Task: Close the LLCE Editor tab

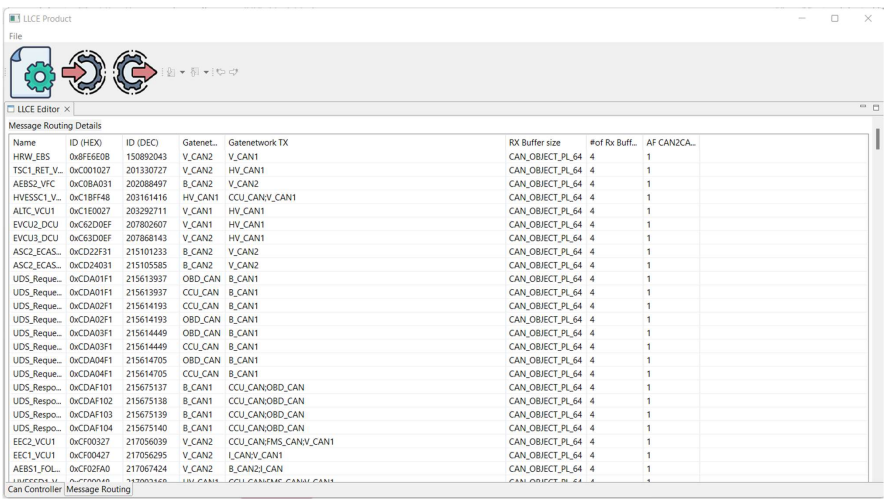Action: [68, 109]
